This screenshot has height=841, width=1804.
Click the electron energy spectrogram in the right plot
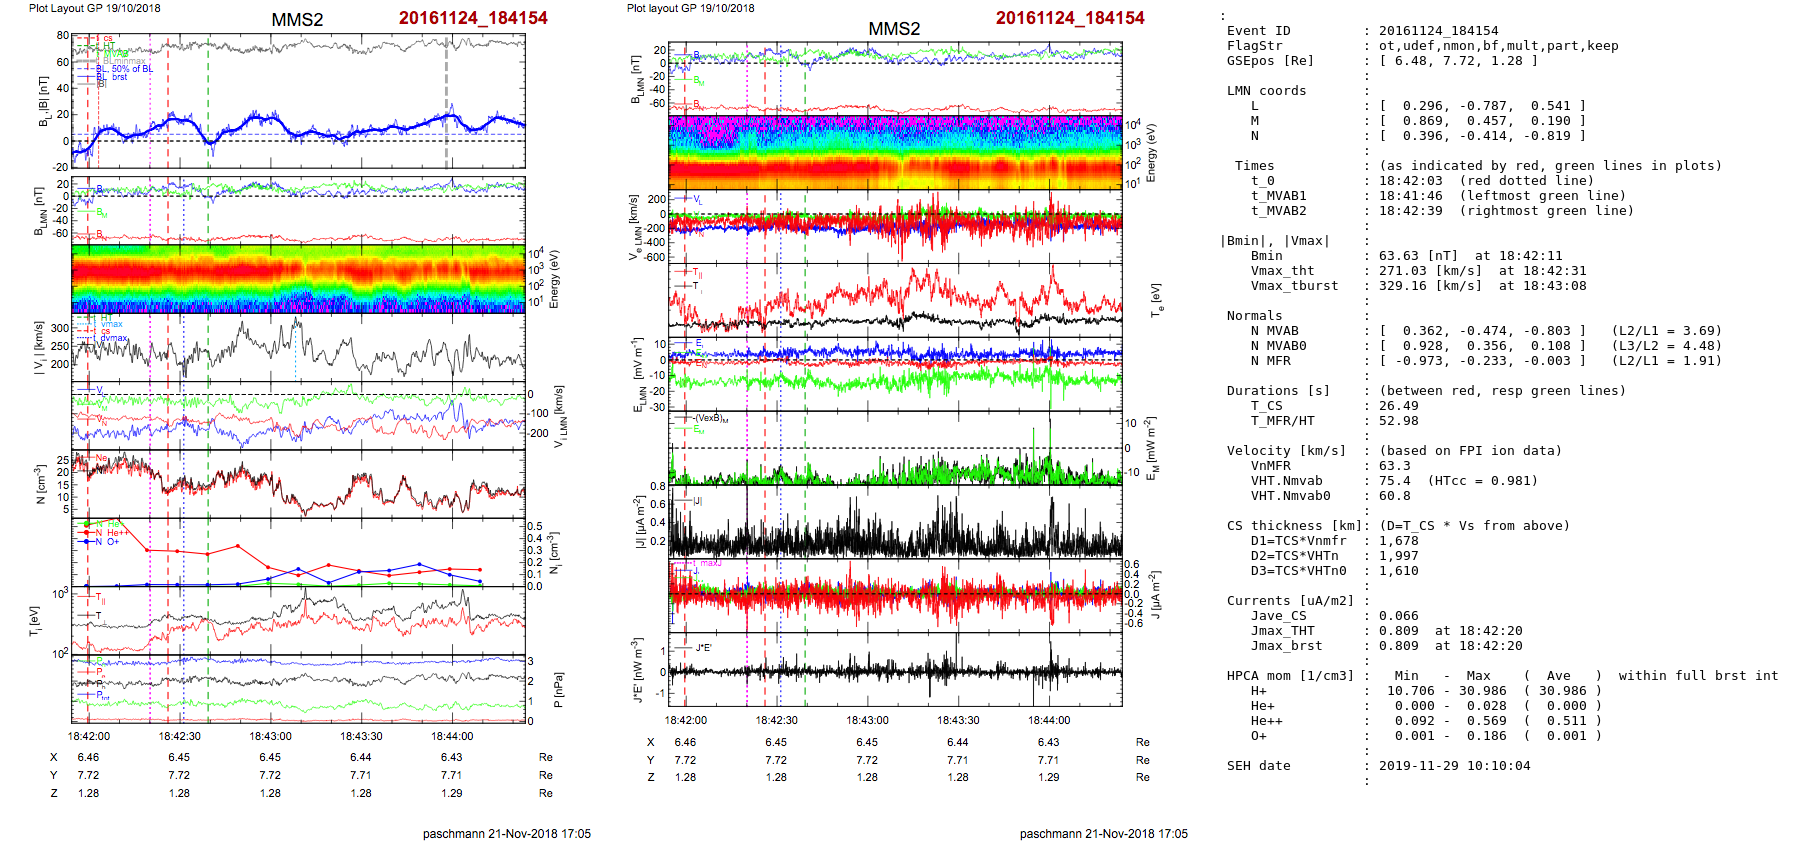click(x=894, y=152)
